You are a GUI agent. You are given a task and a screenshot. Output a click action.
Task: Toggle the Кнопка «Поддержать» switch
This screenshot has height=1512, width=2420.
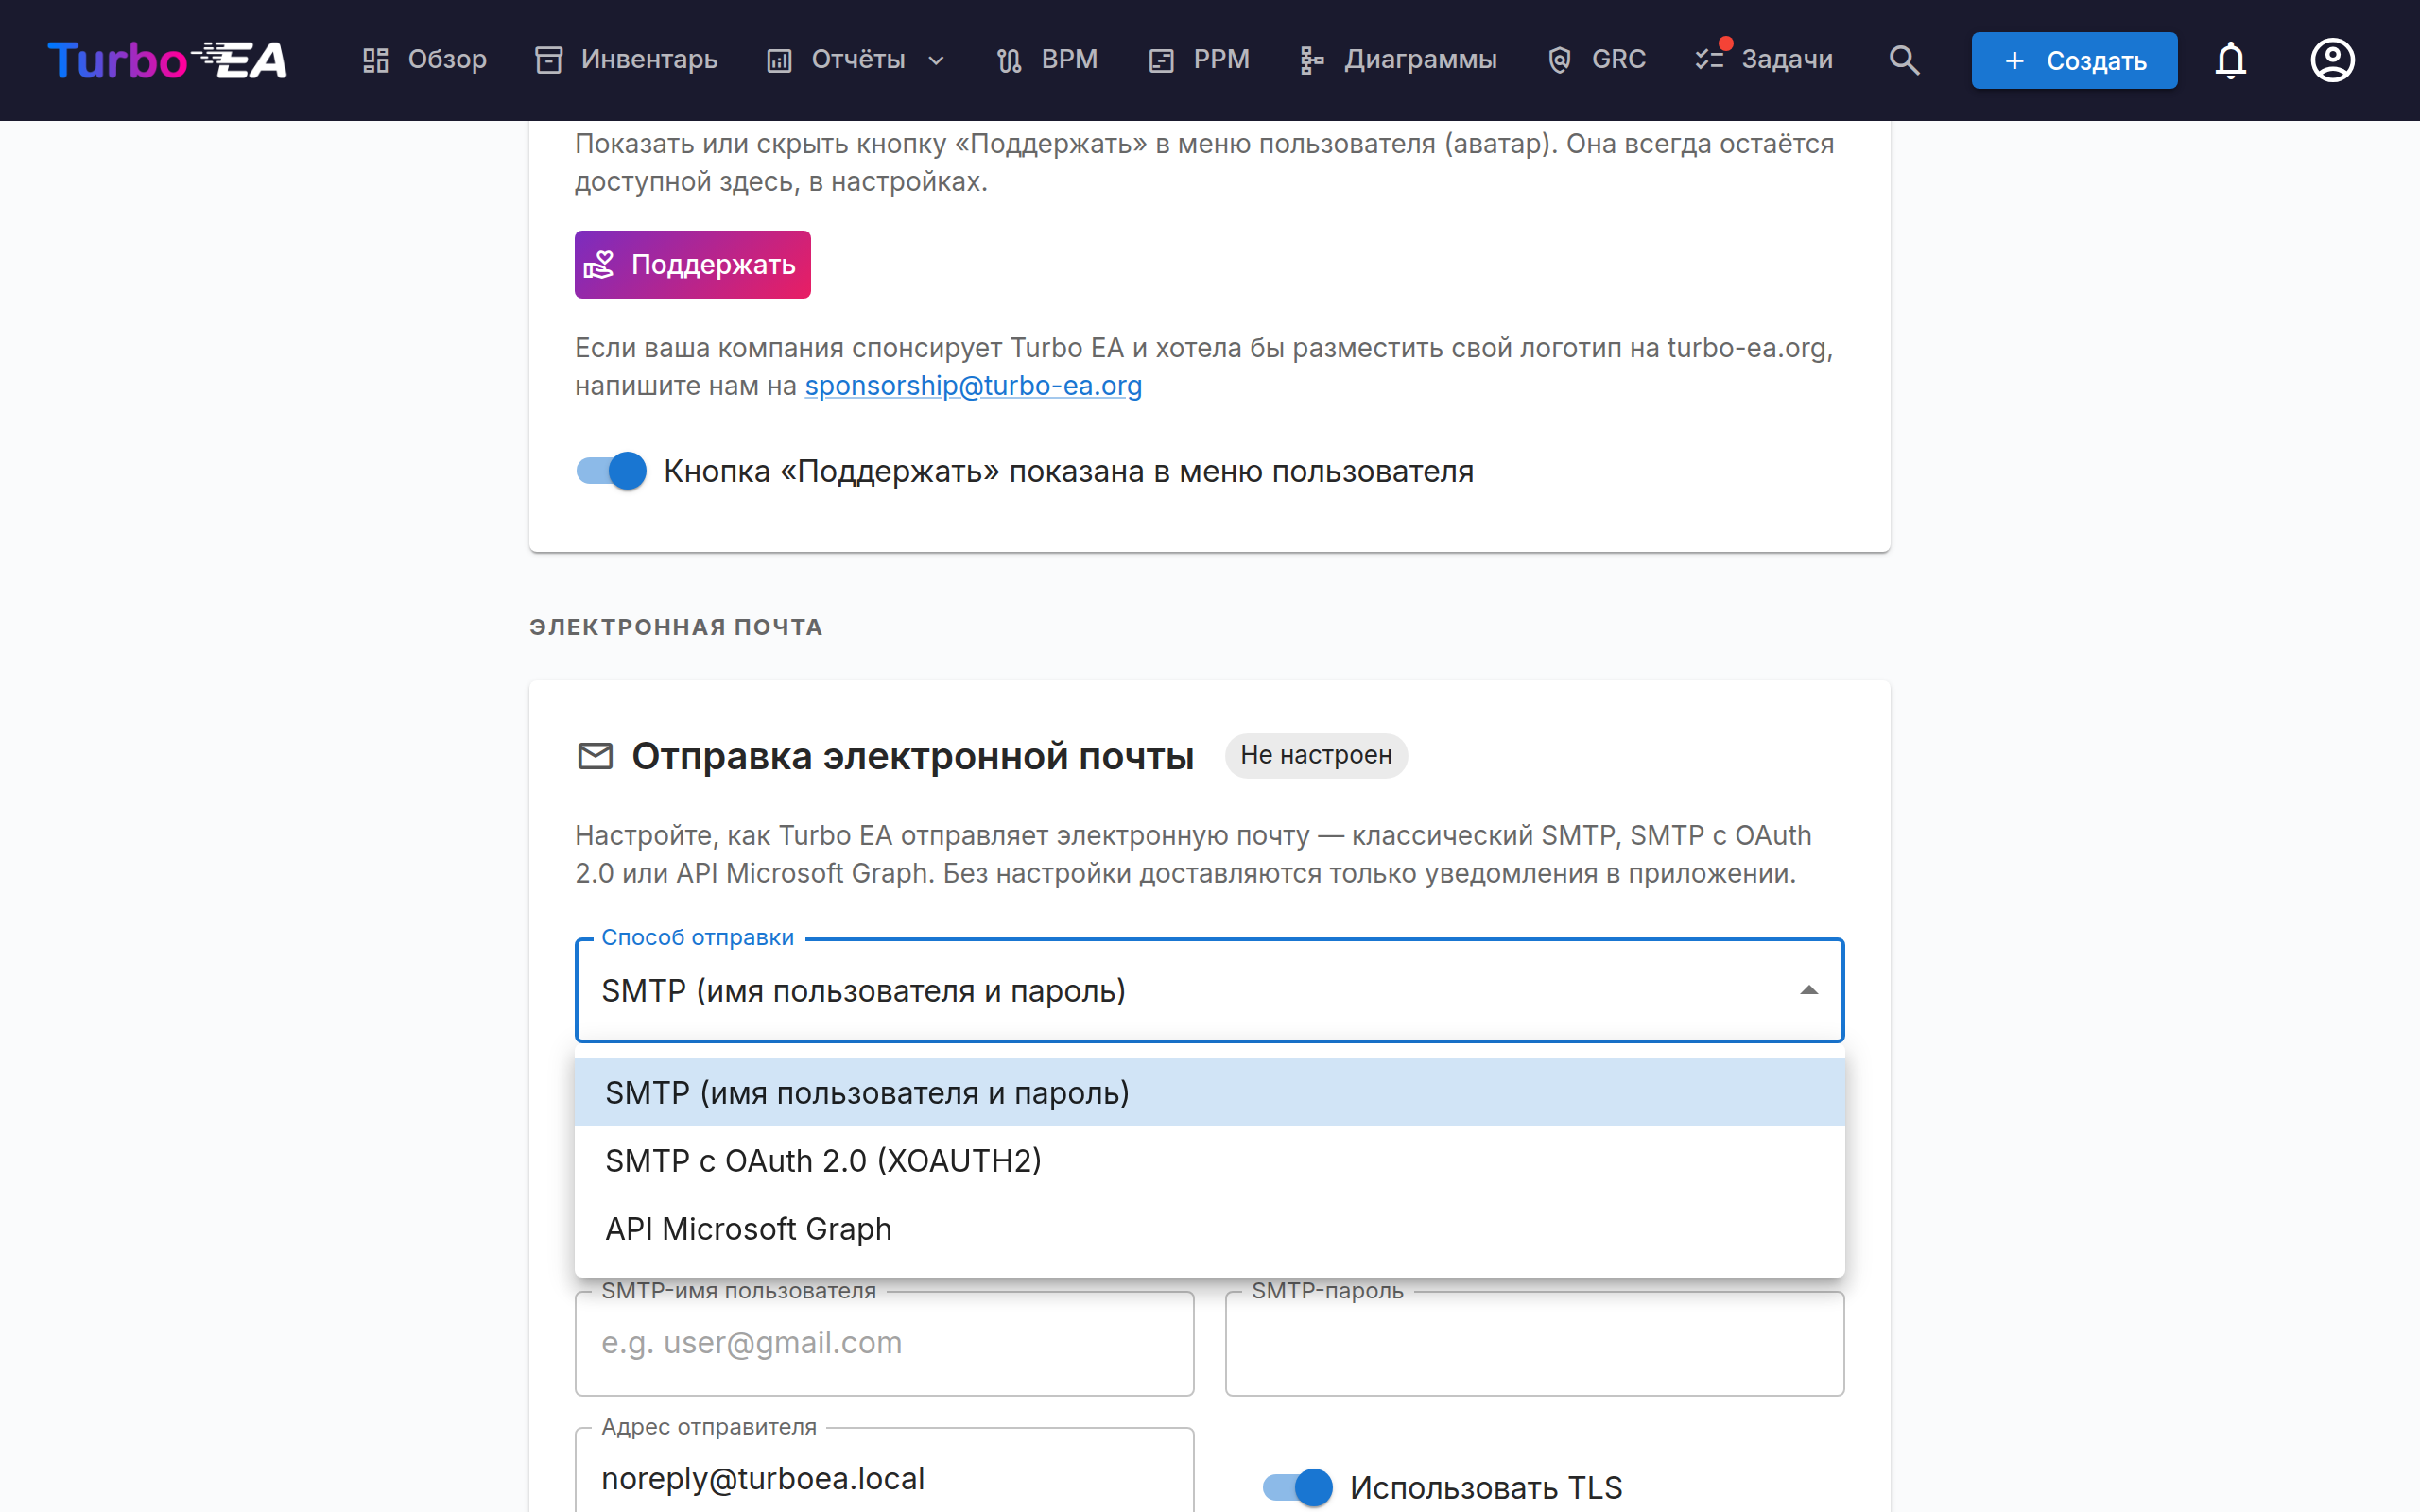(x=612, y=471)
